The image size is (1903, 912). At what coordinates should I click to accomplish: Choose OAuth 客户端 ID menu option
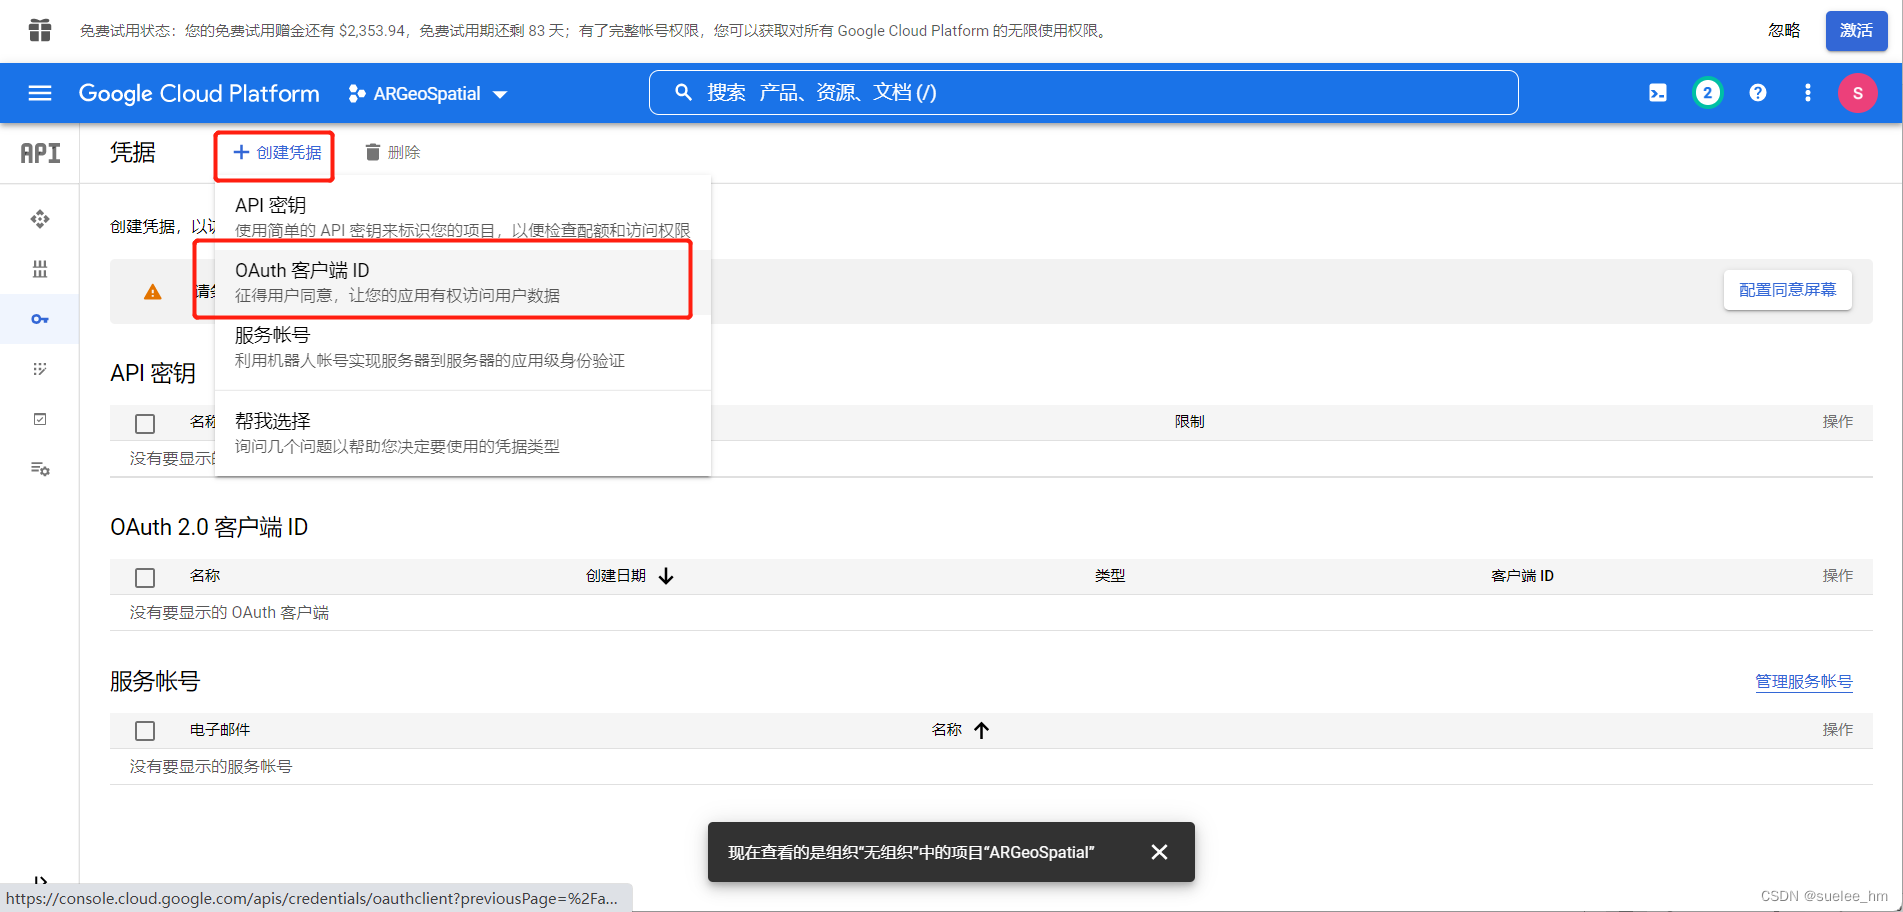[463, 282]
